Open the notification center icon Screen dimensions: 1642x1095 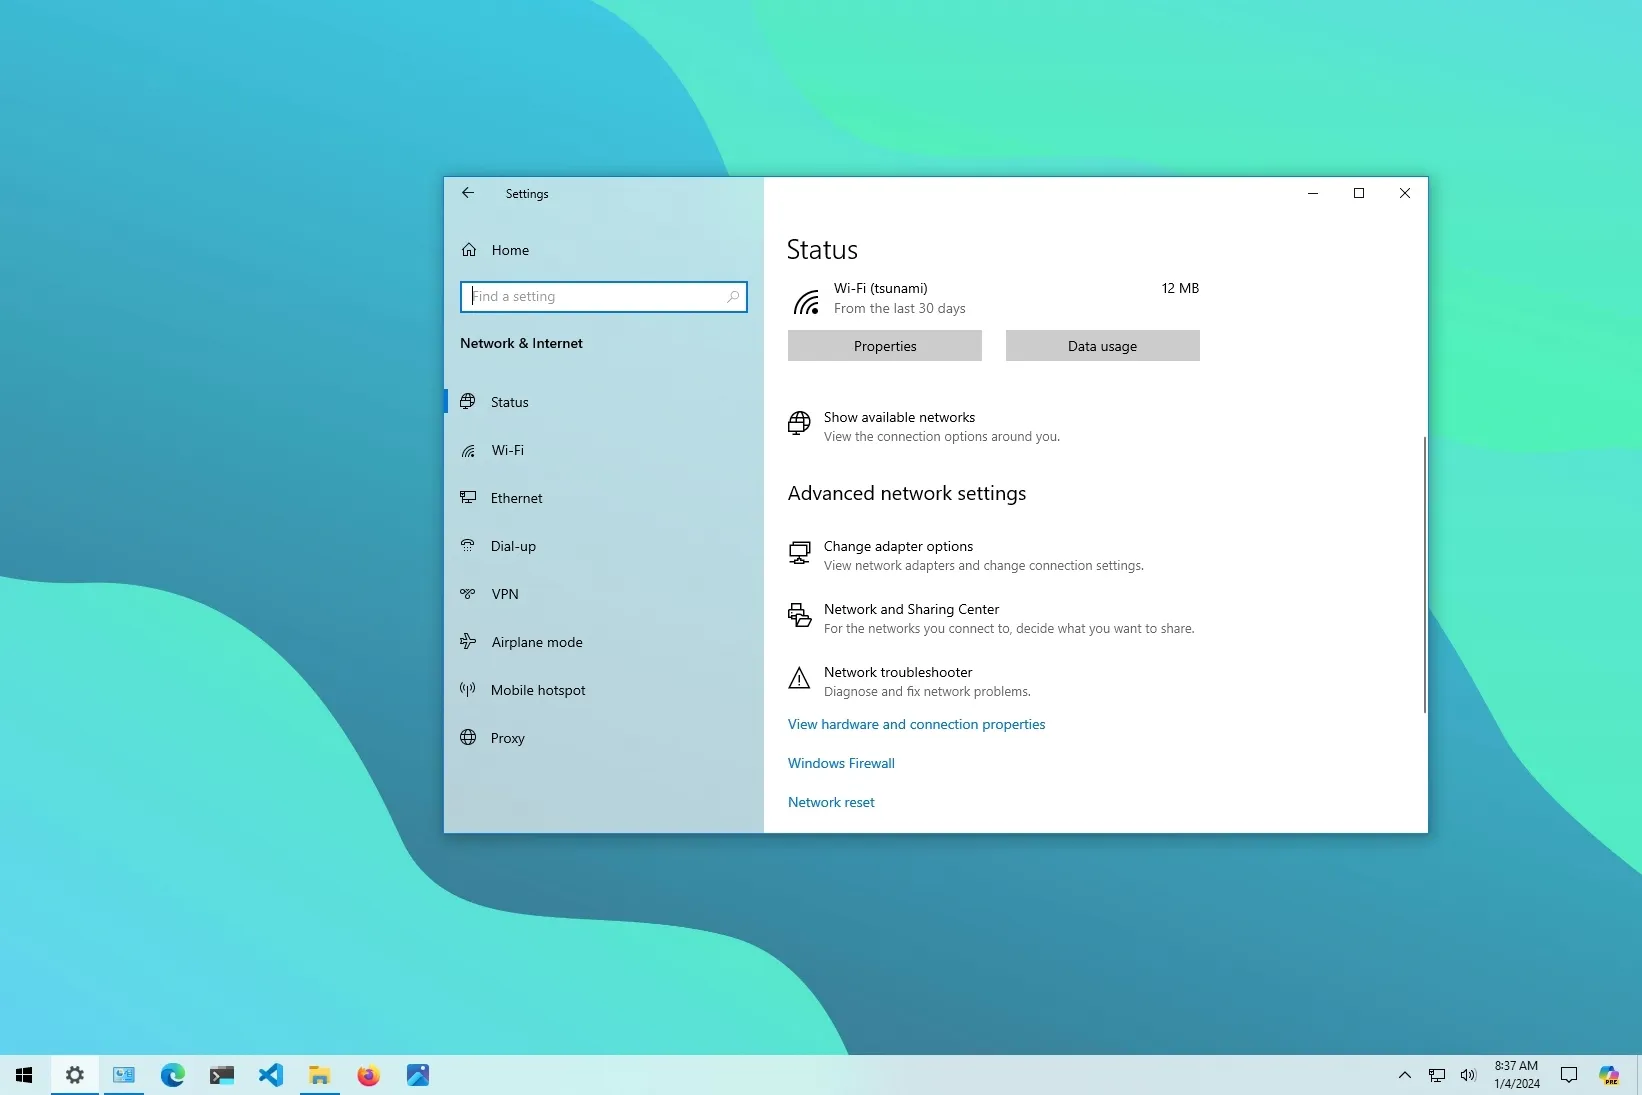[x=1569, y=1075]
